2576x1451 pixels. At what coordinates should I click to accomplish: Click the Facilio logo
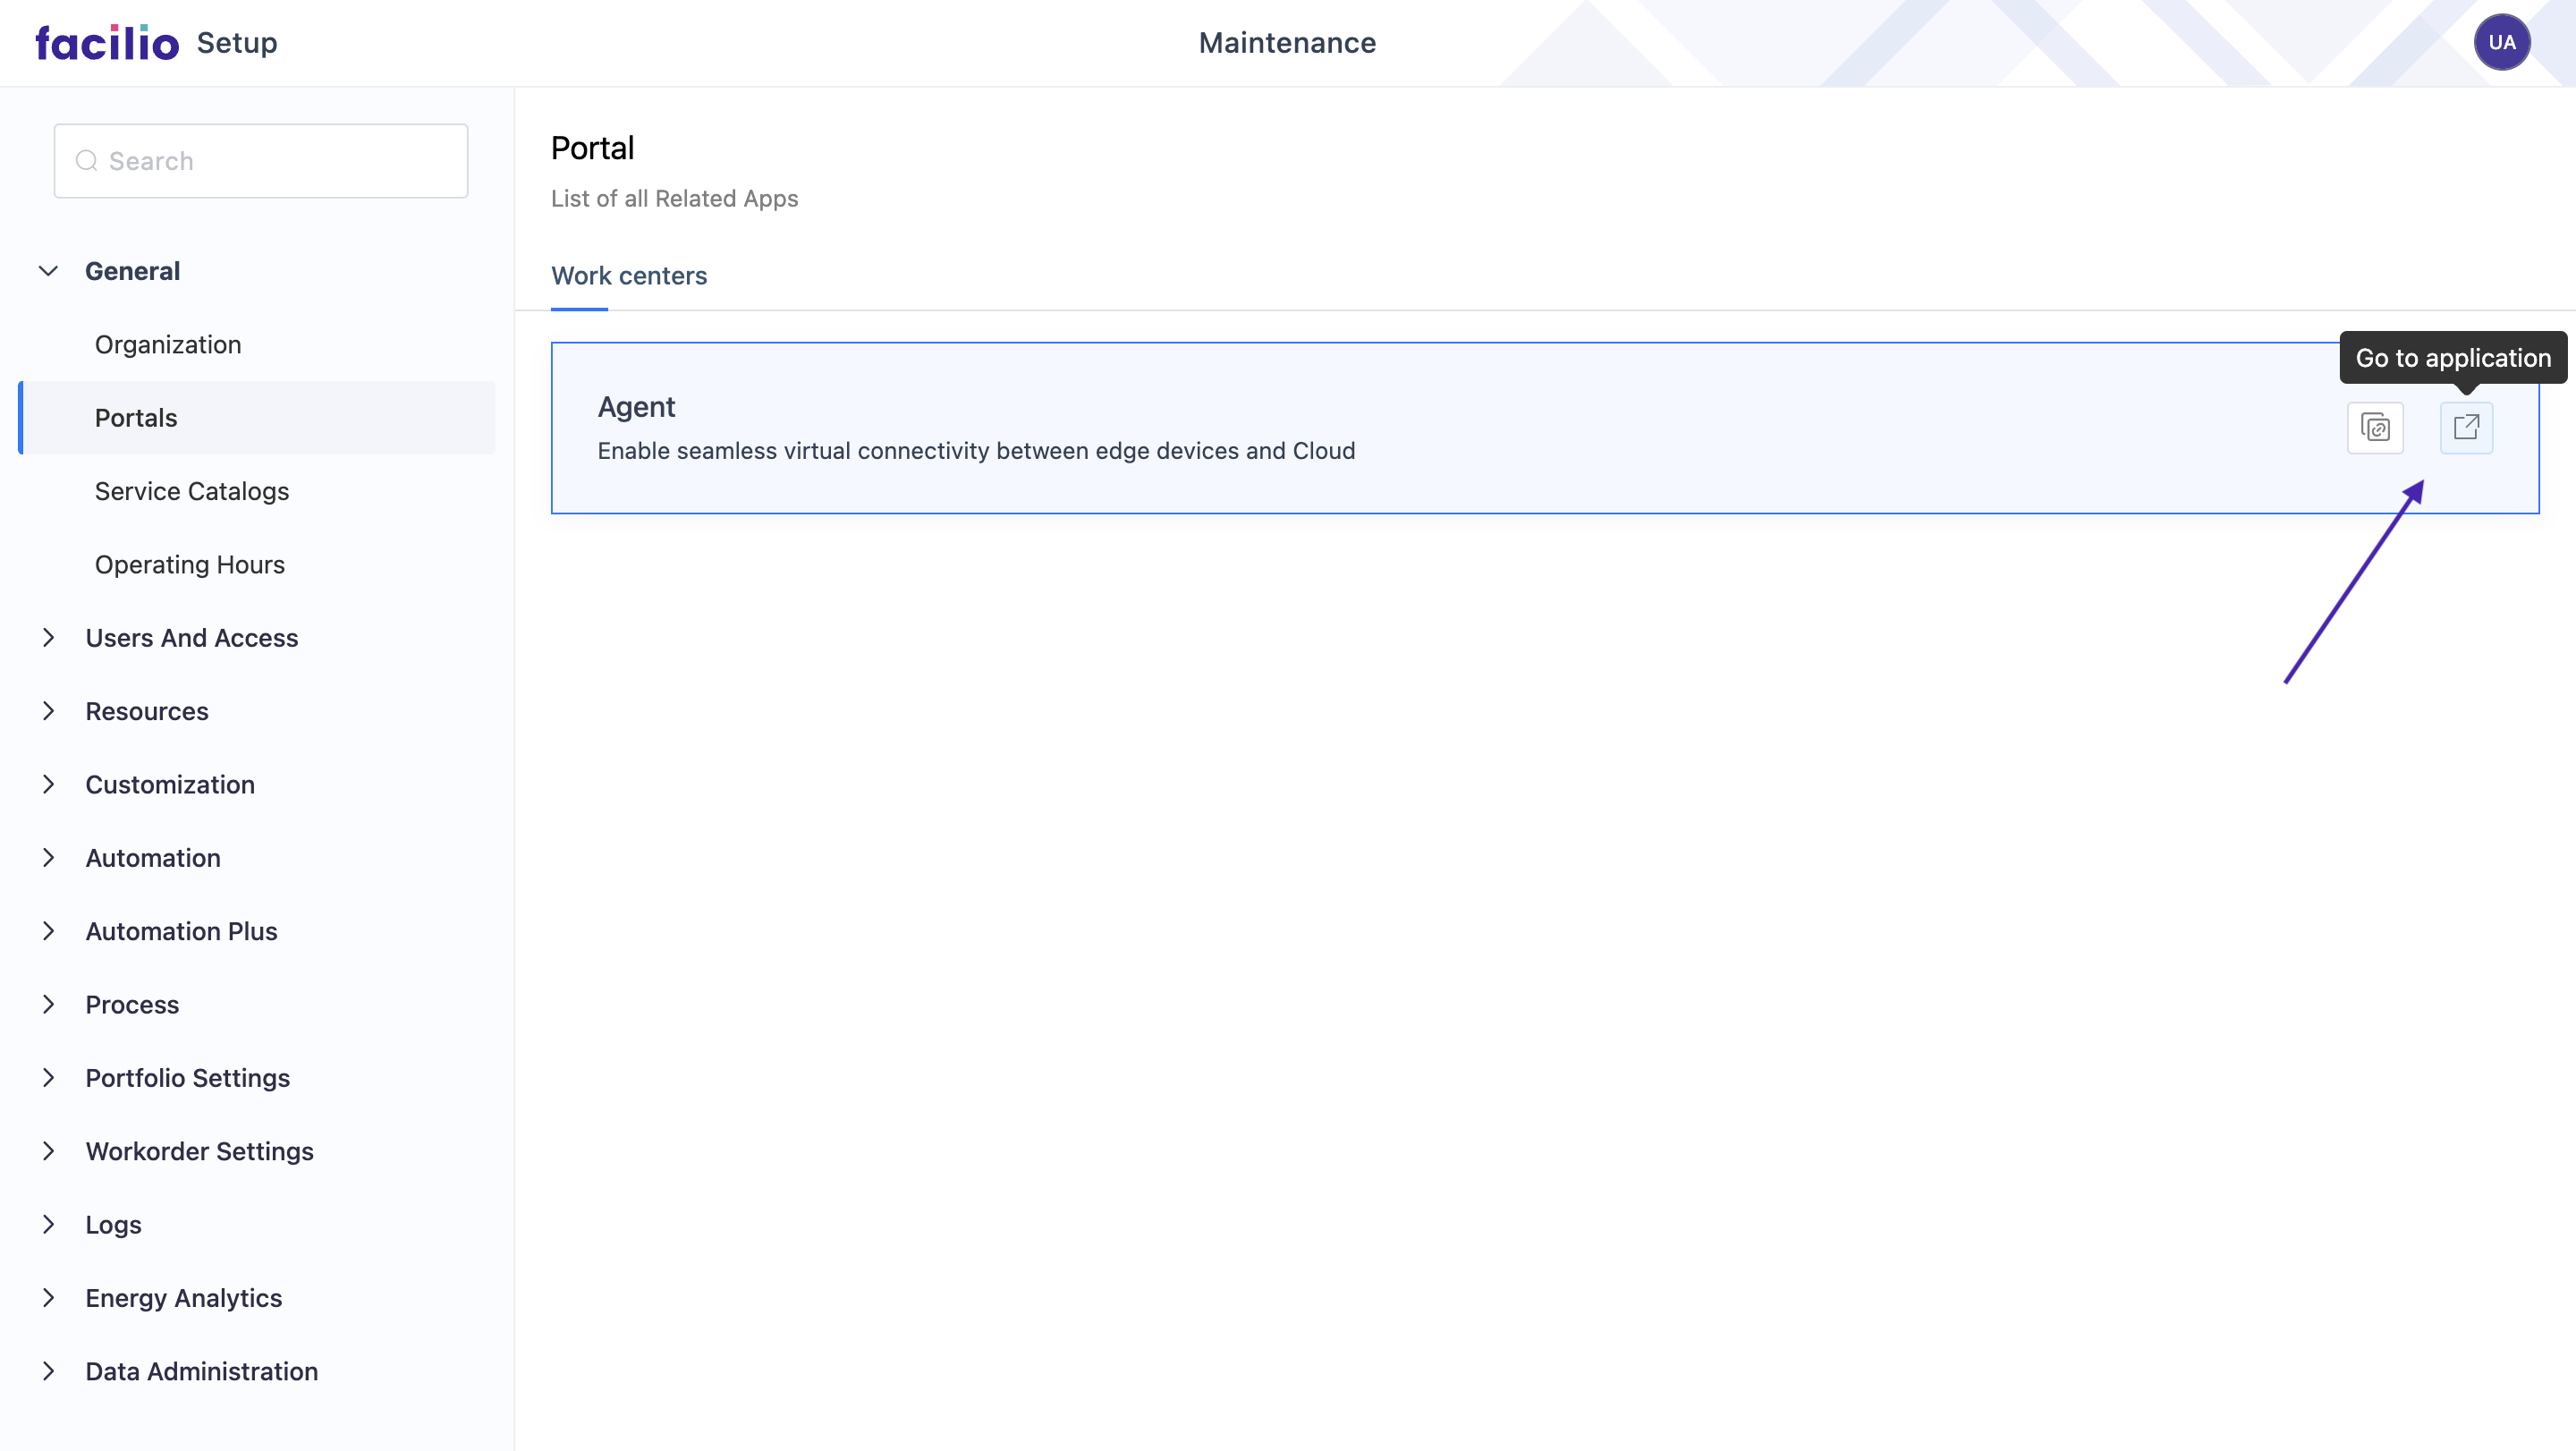pos(107,43)
